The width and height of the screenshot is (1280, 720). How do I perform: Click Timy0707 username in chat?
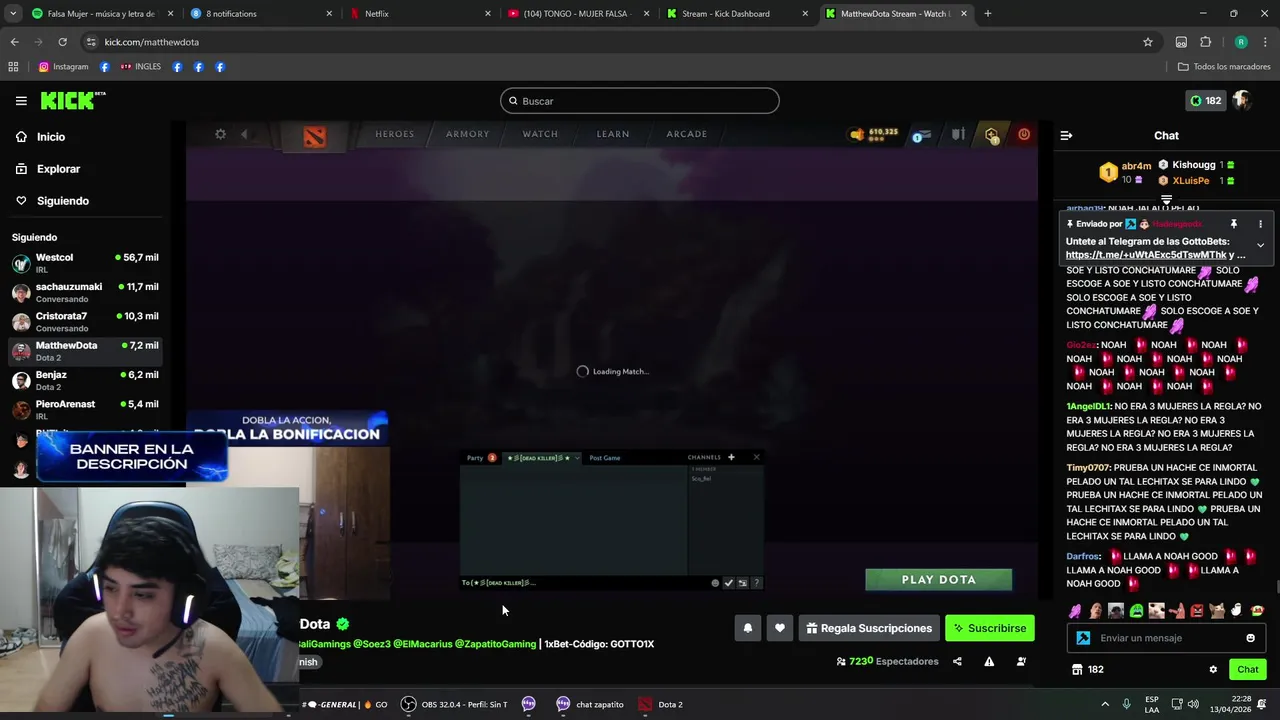(x=1087, y=468)
